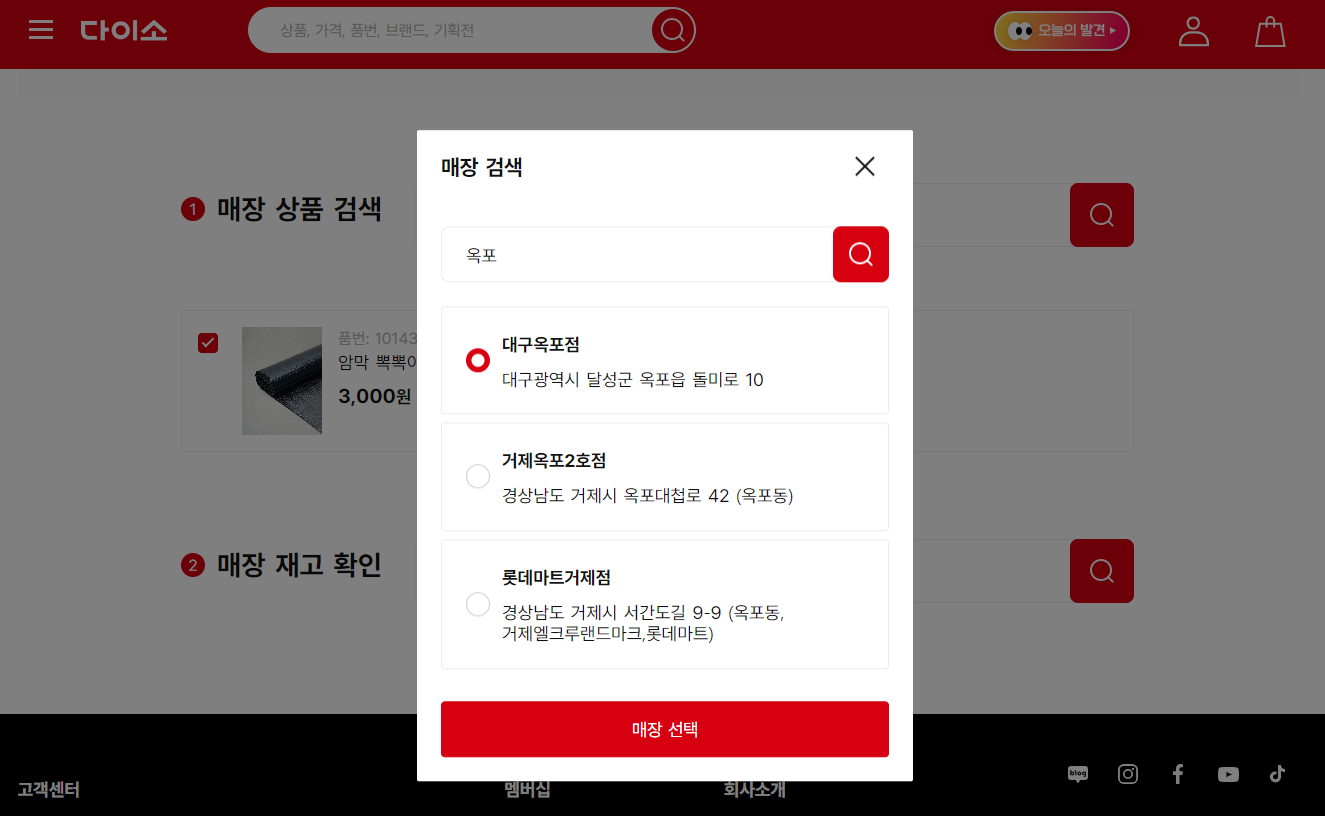Toggle the checkbox for the 암막 뽁뽁이 product
1325x816 pixels.
[x=208, y=343]
